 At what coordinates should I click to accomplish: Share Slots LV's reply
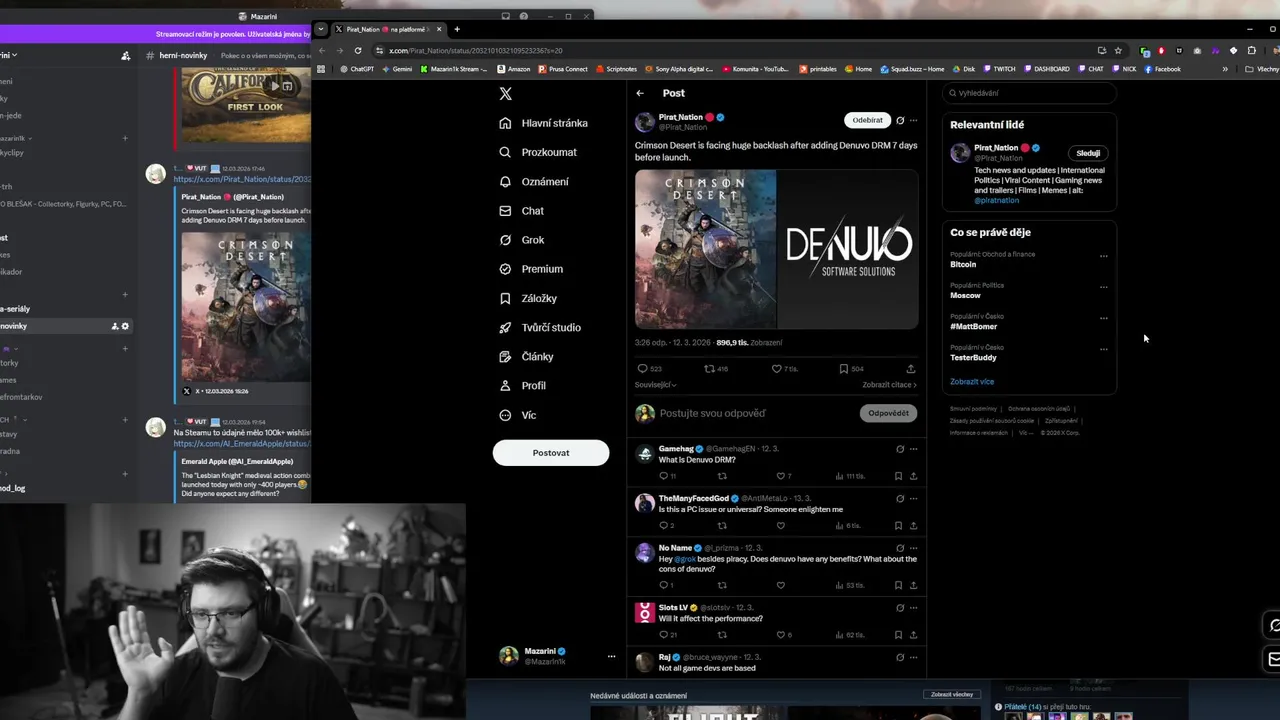pyautogui.click(x=913, y=635)
